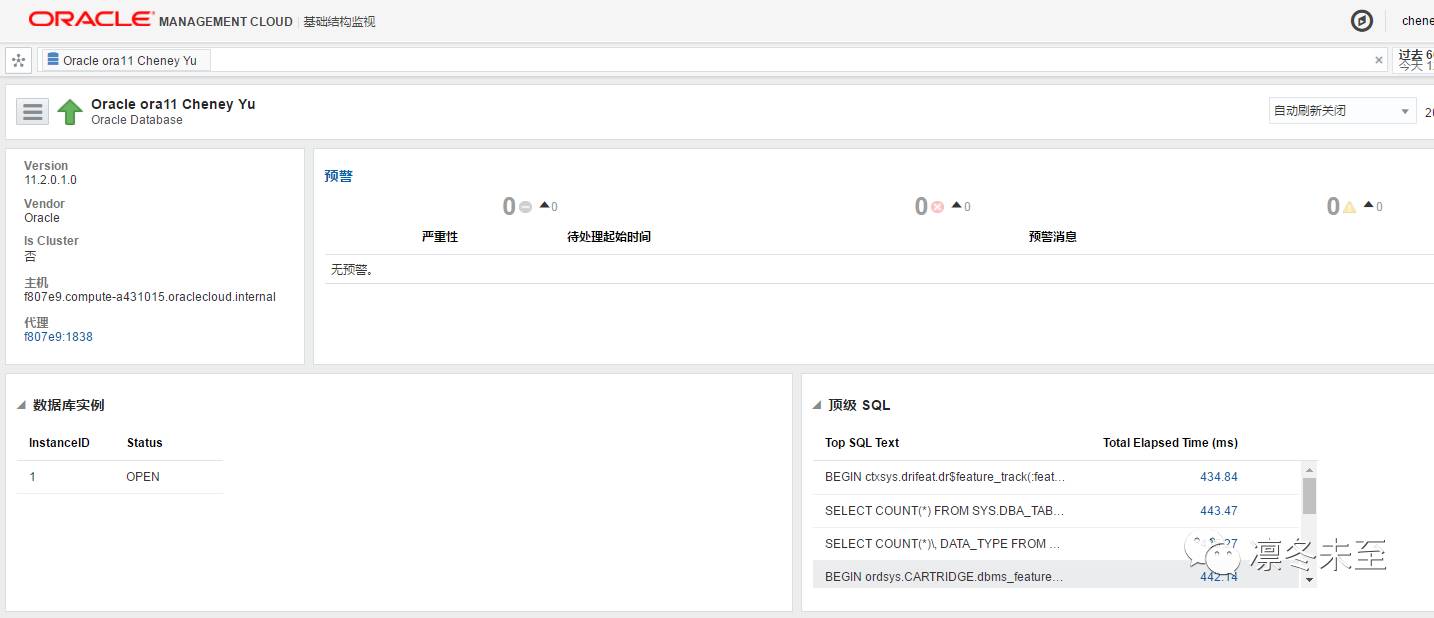Image resolution: width=1434 pixels, height=618 pixels.
Task: Open the time range selector 过去
Action: [1414, 60]
